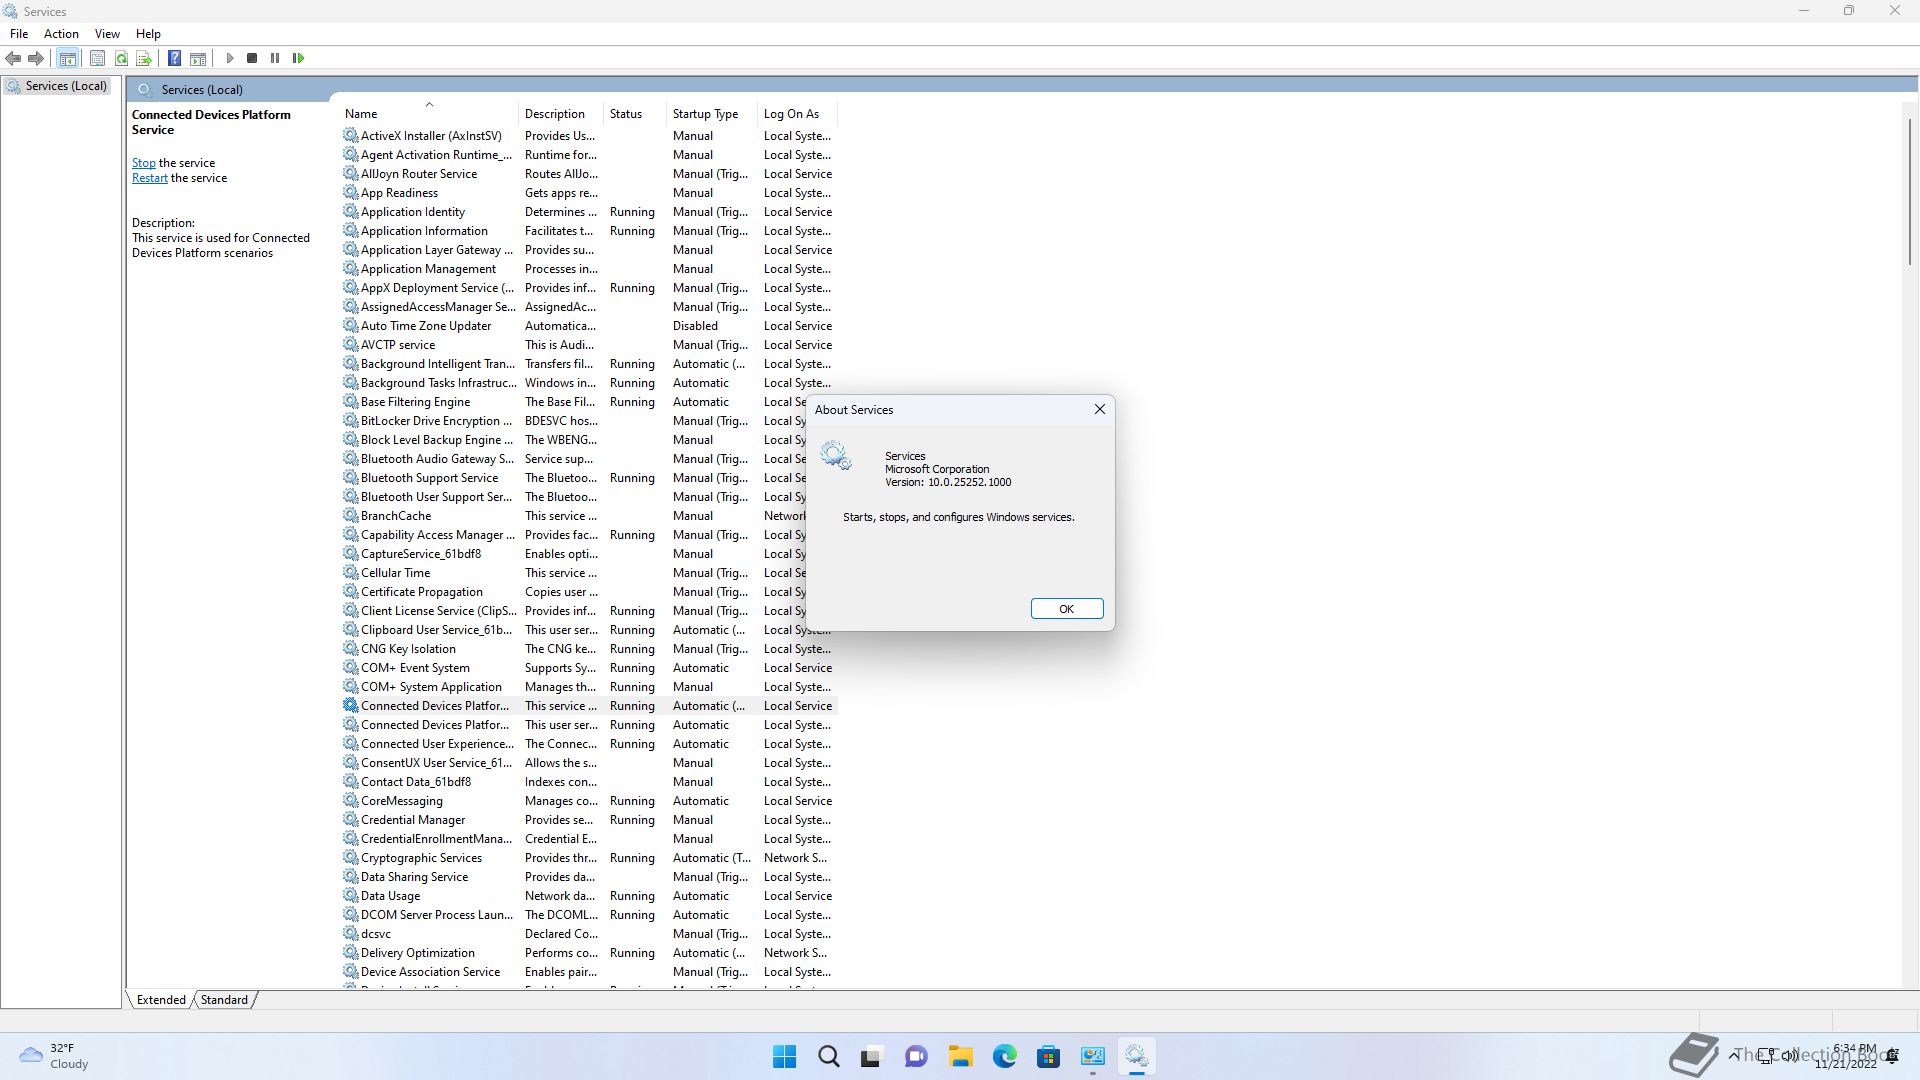Click the Export List toolbar icon
1920x1080 pixels.
(x=144, y=58)
